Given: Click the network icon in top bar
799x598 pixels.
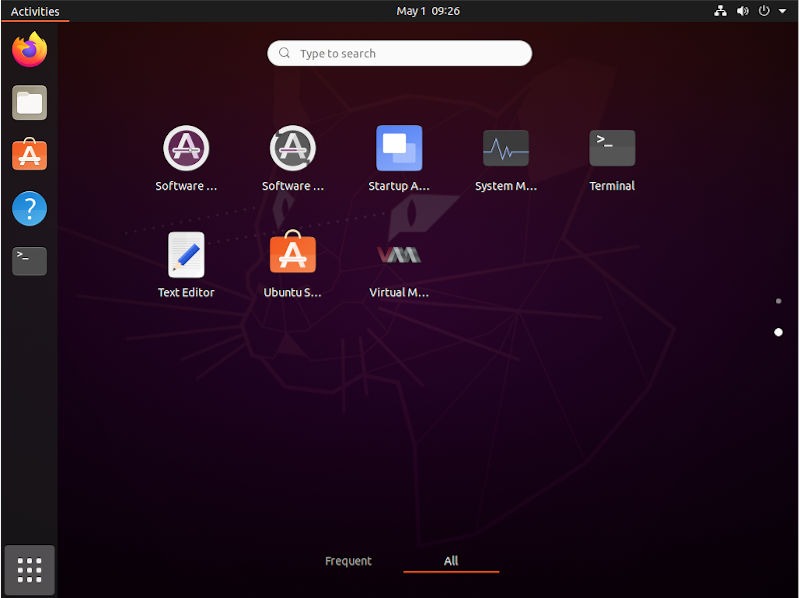Looking at the screenshot, I should (x=720, y=11).
